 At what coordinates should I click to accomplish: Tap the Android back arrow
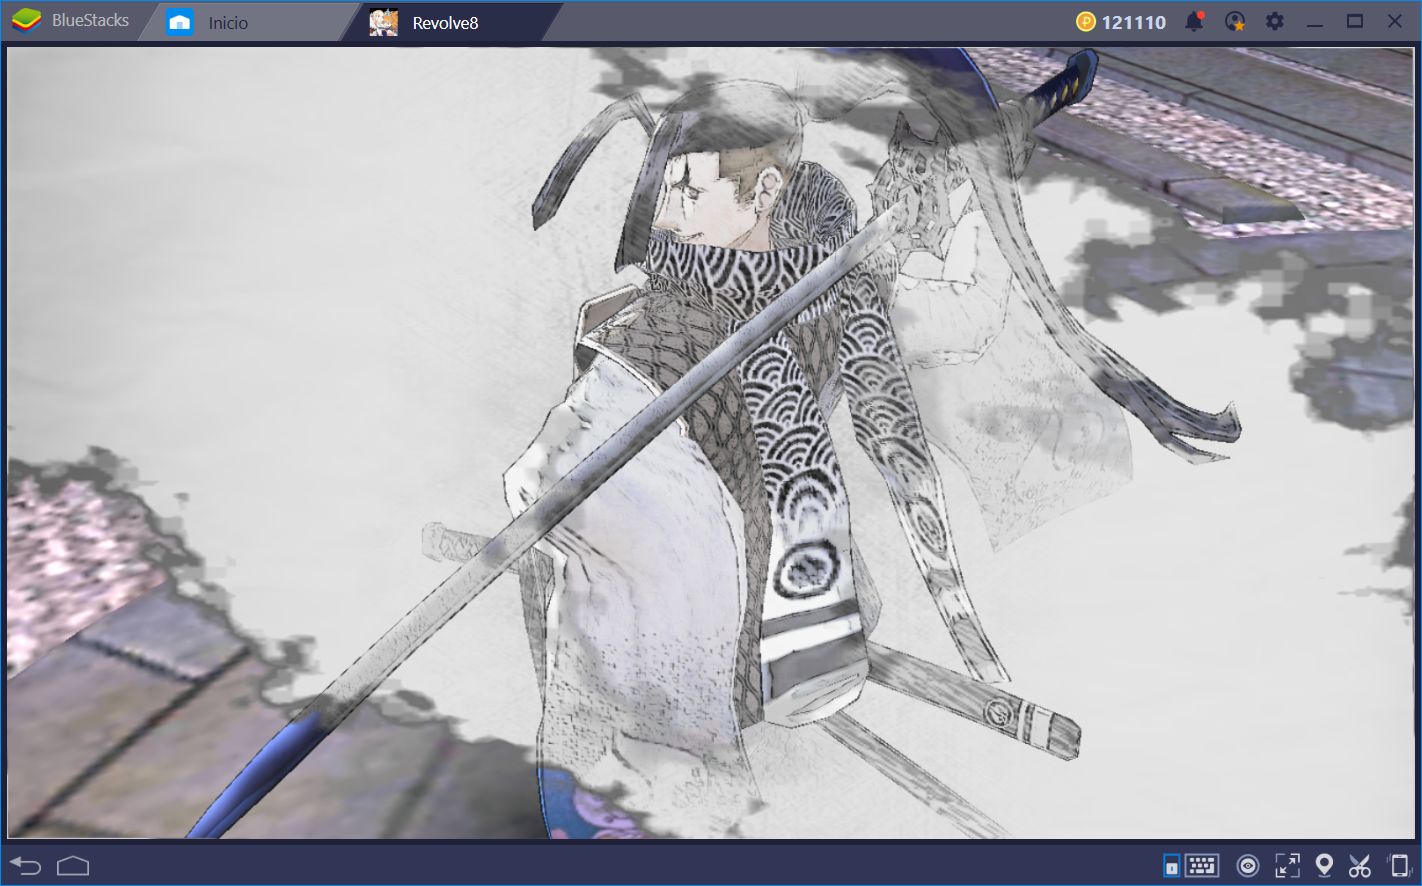tap(25, 865)
